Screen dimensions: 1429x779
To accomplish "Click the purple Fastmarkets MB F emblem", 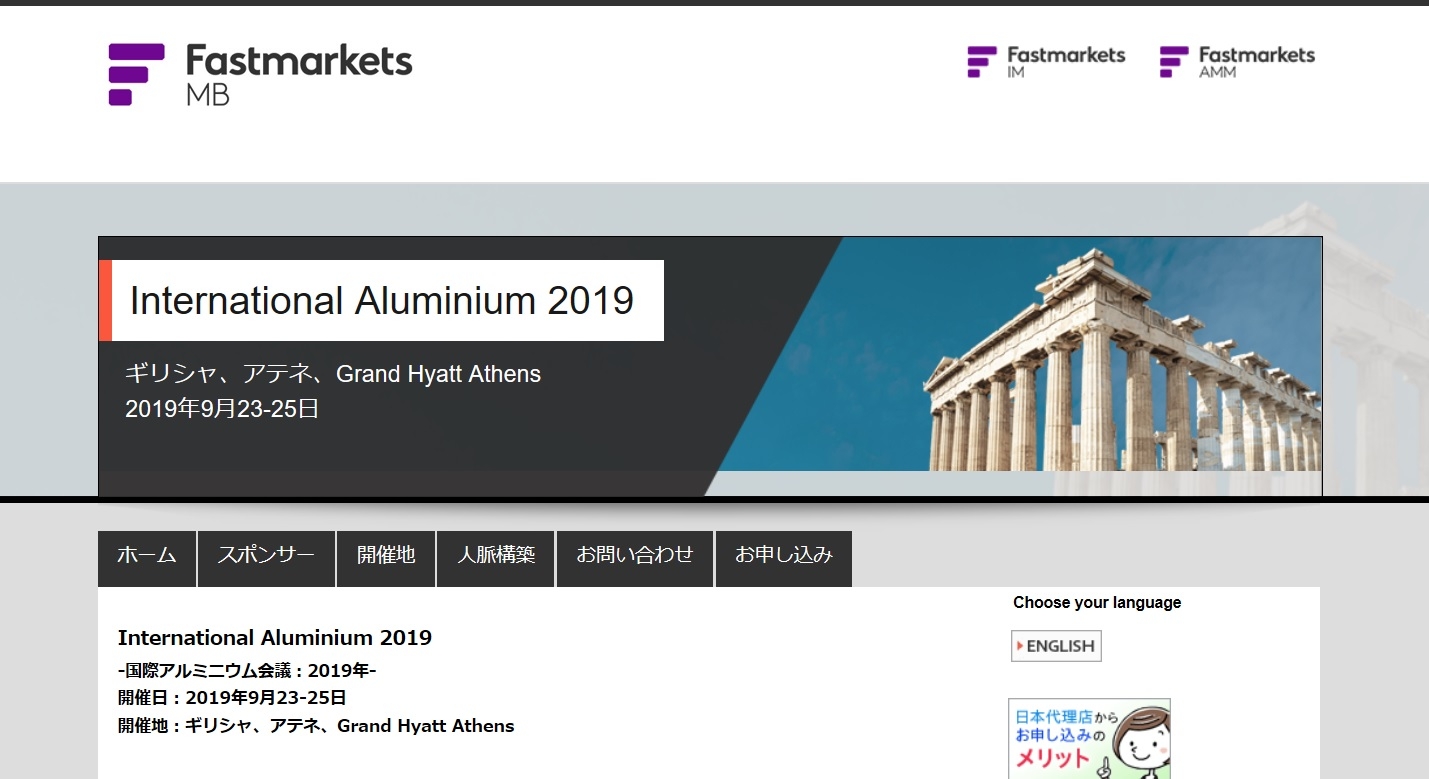I will pos(135,74).
